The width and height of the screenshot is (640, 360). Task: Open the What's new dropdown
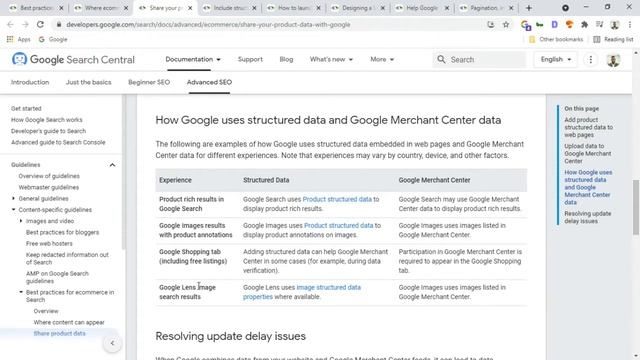[x=331, y=60]
